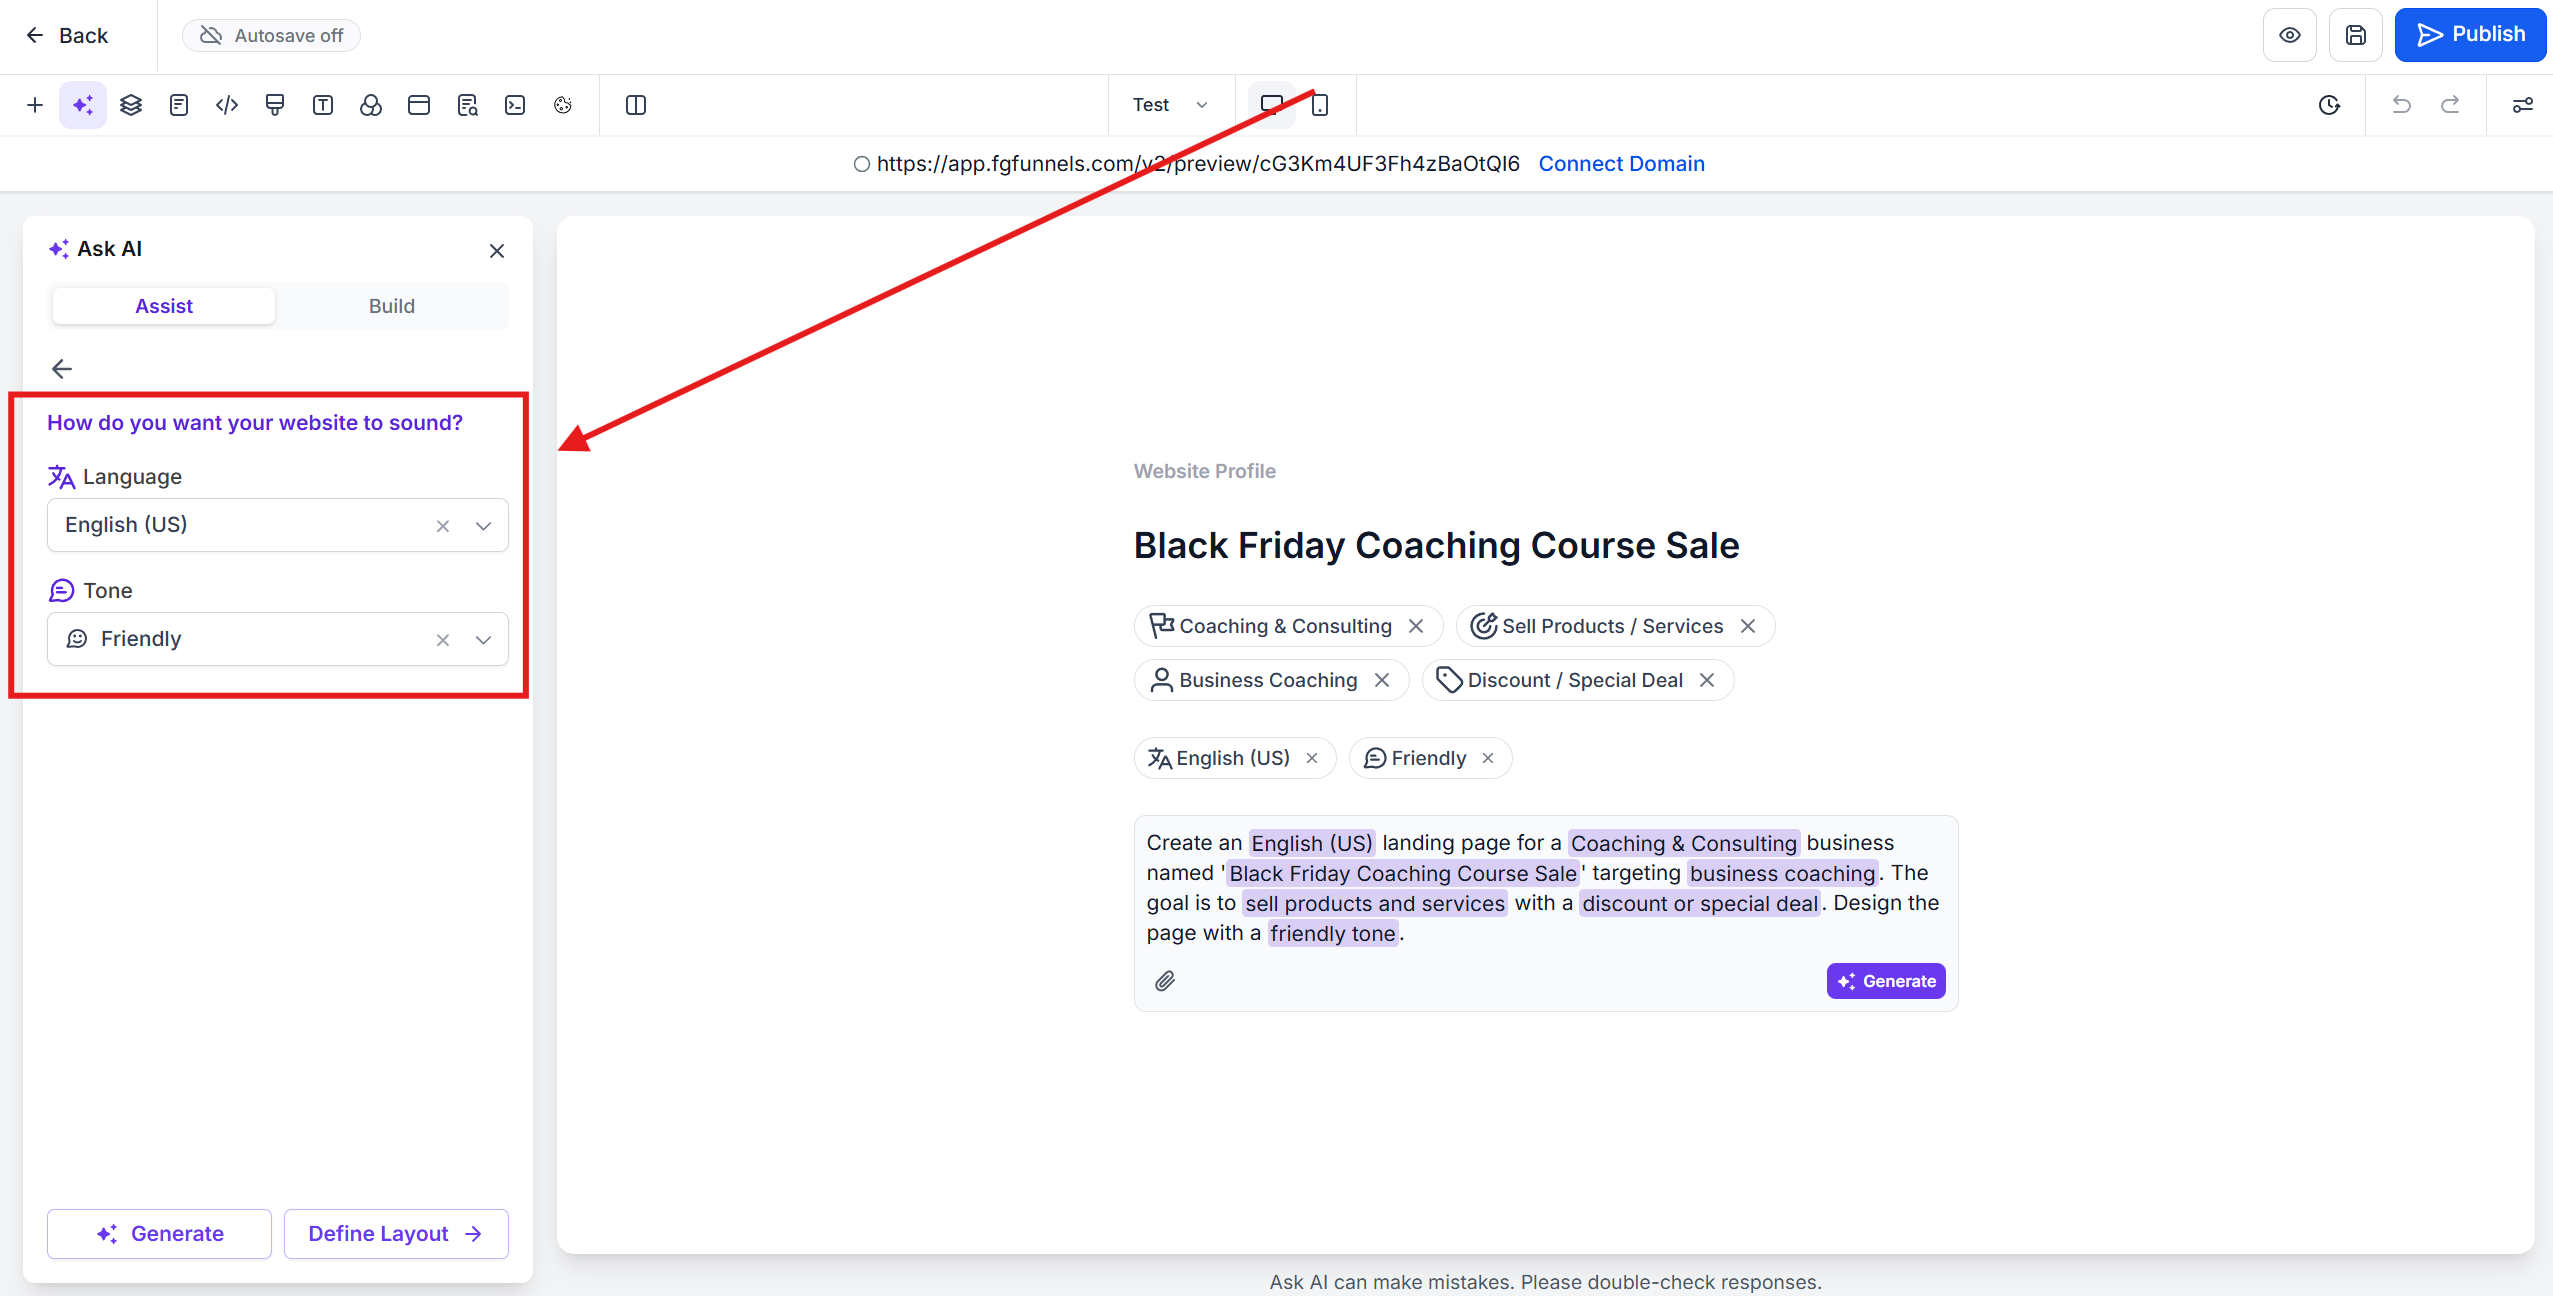The height and width of the screenshot is (1296, 2553).
Task: Toggle the preview eye button
Action: point(2290,35)
